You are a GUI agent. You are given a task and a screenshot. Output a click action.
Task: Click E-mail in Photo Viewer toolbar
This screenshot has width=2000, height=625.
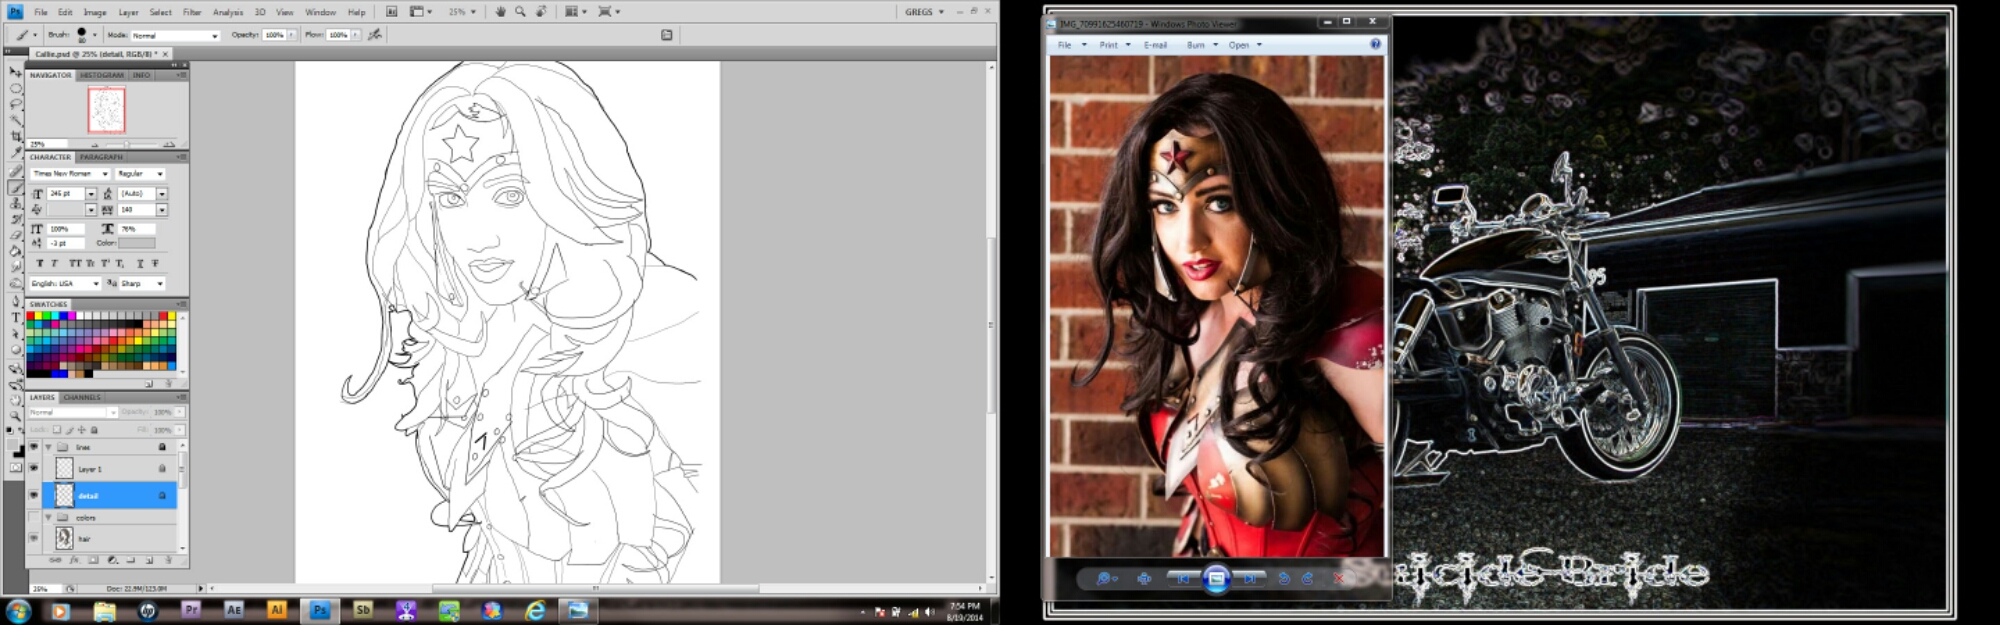1155,45
